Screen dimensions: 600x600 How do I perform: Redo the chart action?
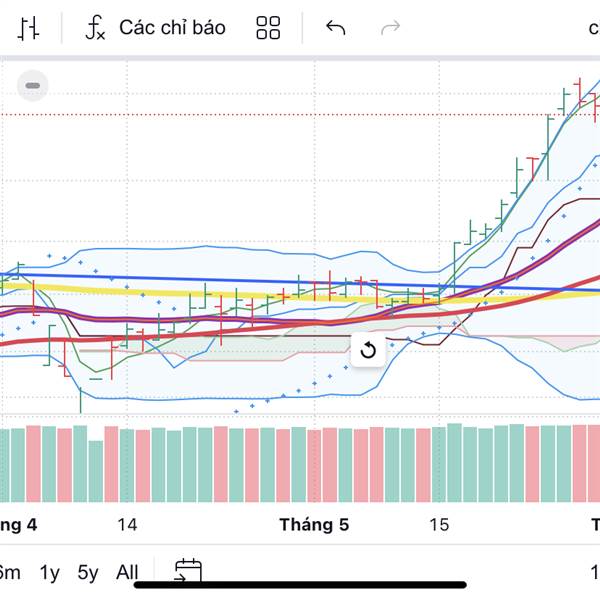pyautogui.click(x=390, y=28)
